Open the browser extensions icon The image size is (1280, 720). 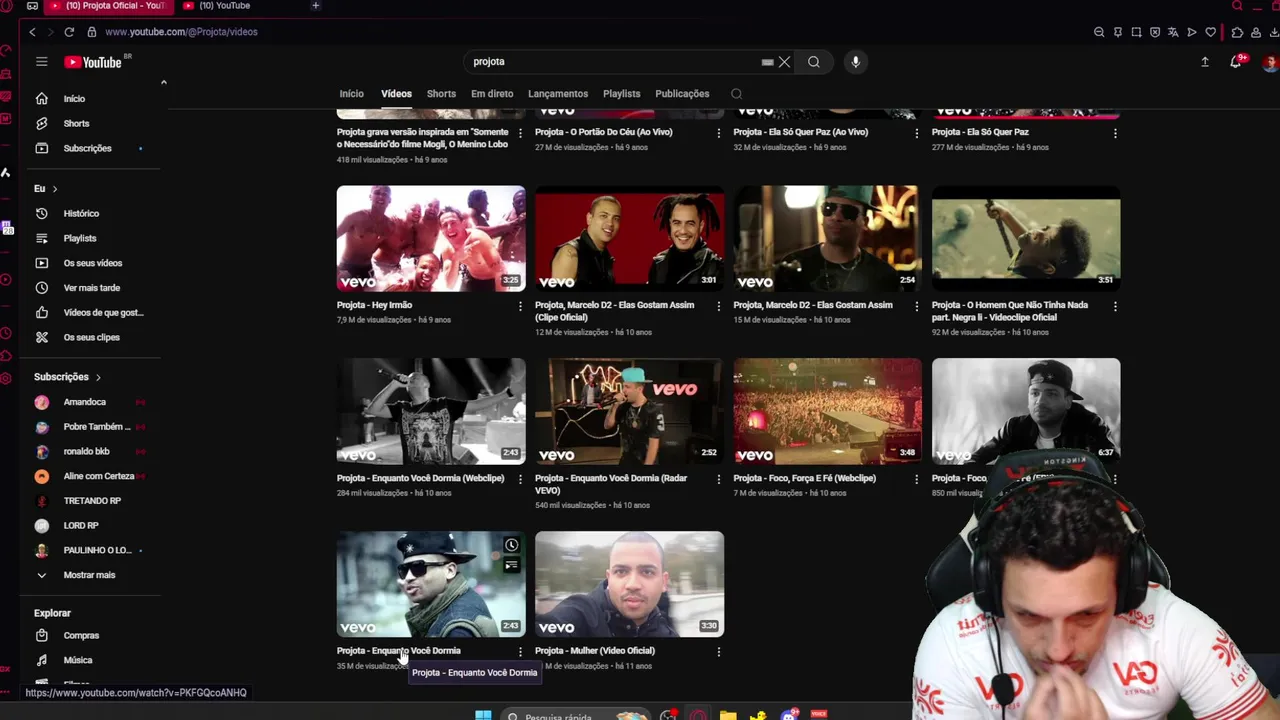pos(1237,32)
